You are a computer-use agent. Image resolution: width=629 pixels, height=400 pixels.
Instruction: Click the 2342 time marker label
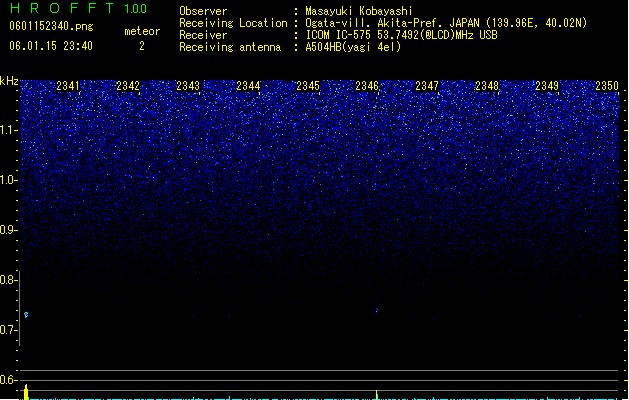click(x=128, y=86)
